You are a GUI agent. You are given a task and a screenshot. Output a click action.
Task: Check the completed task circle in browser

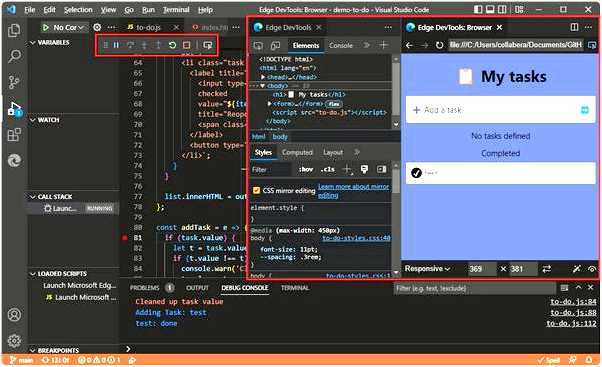pyautogui.click(x=416, y=173)
